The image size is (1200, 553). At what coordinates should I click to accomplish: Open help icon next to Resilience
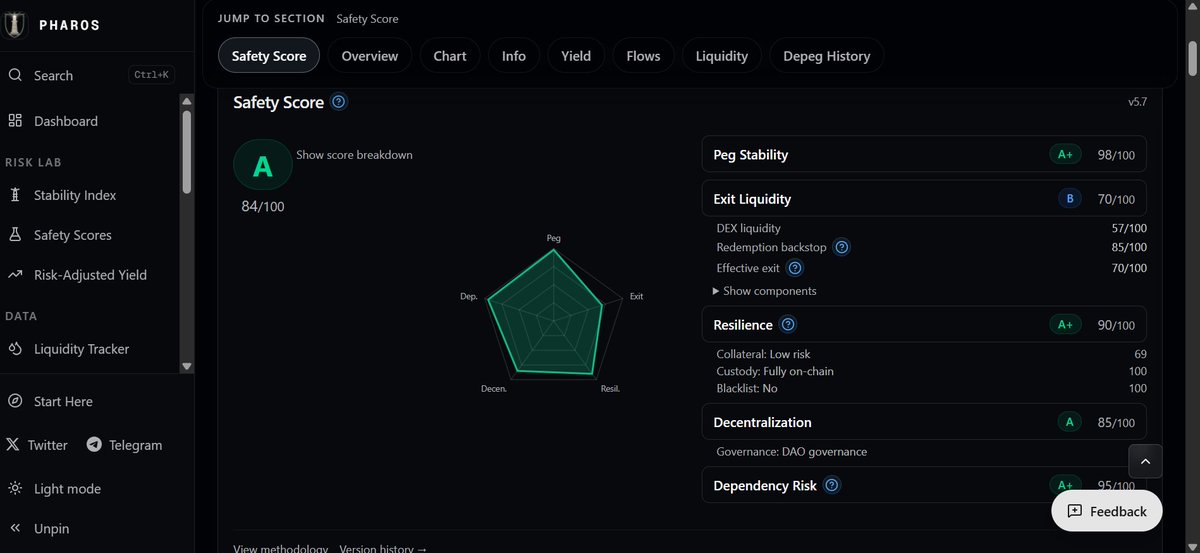(x=788, y=325)
